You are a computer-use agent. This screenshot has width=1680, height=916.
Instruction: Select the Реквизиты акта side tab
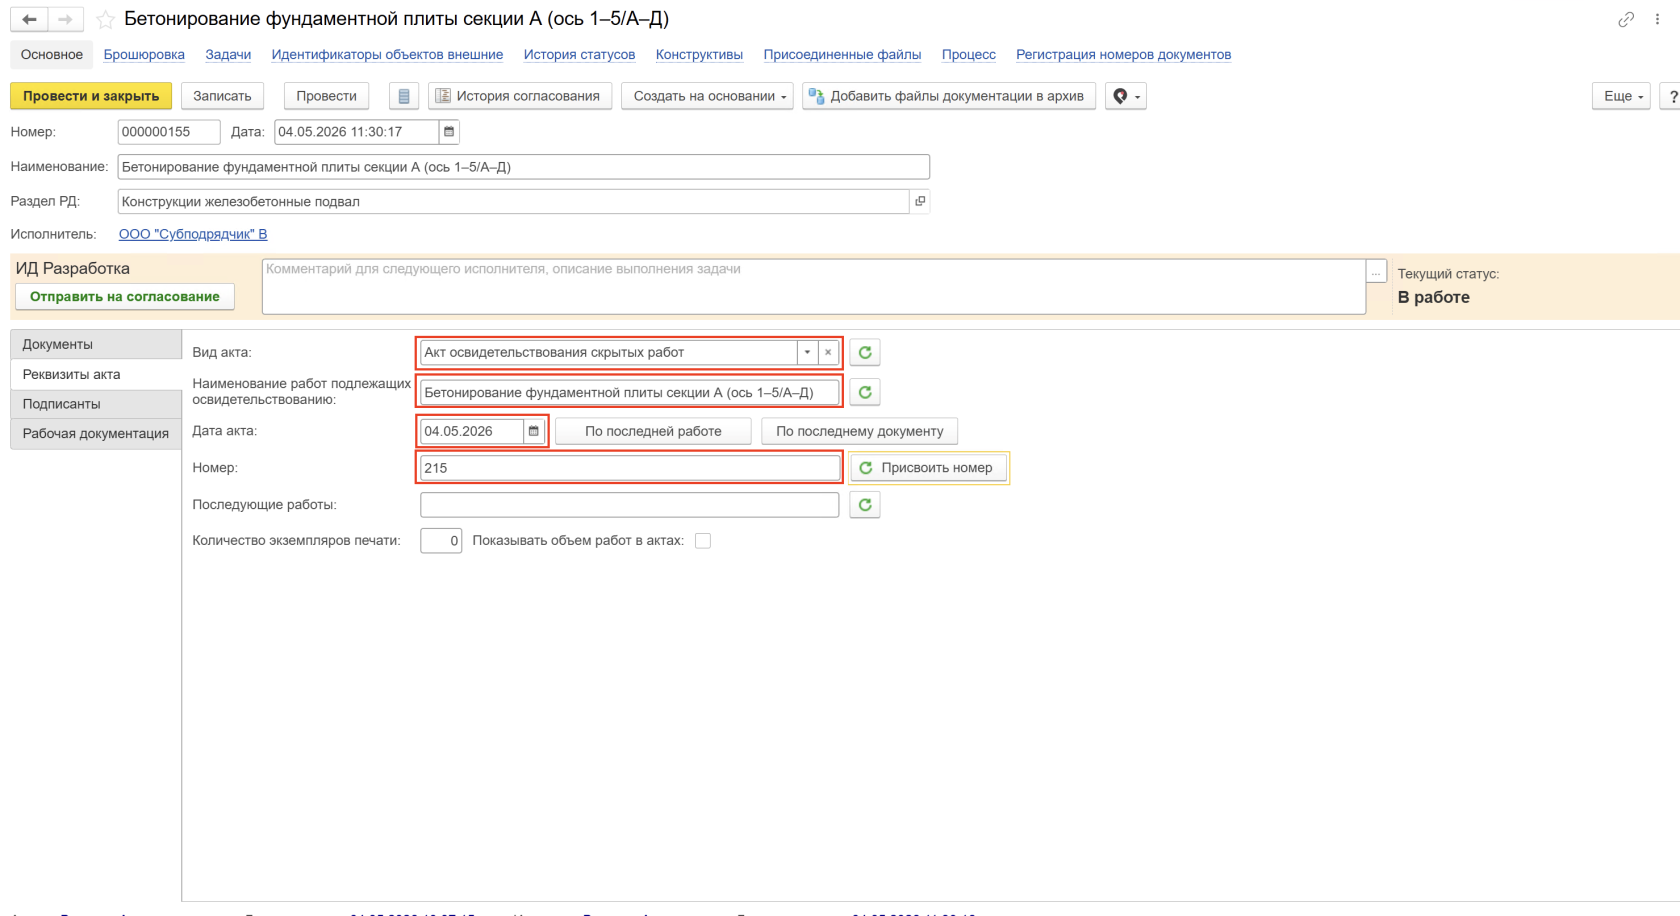(x=96, y=374)
